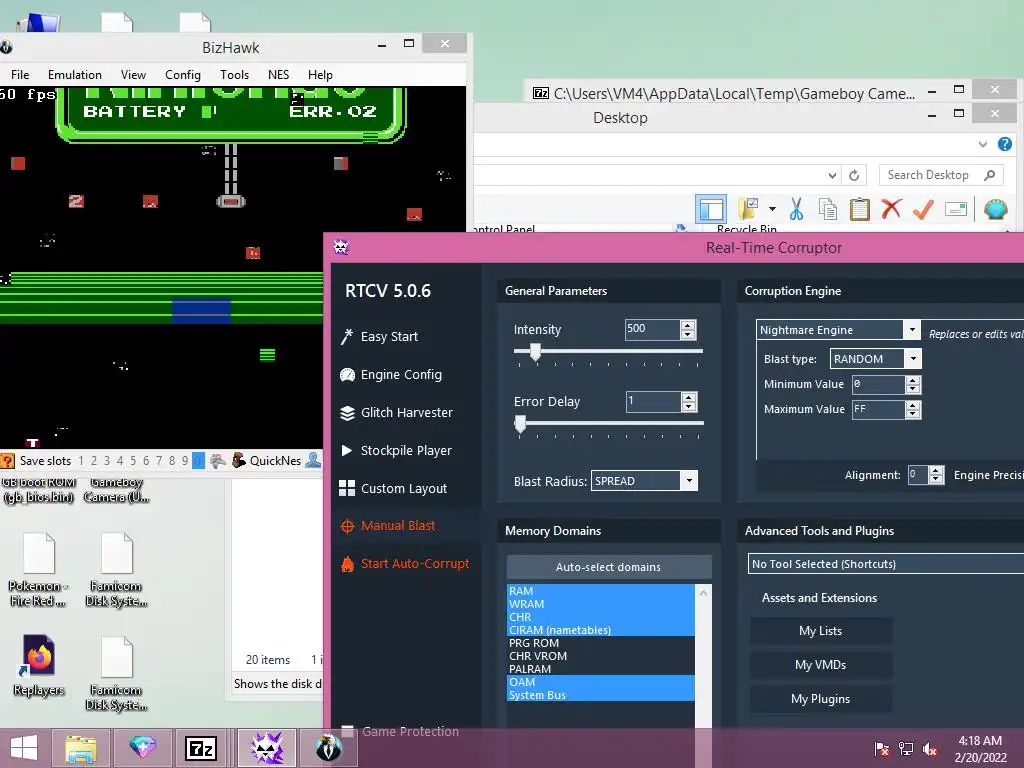The width and height of the screenshot is (1024, 768).
Task: Toggle the preview pane layout icon in Explorer
Action: (711, 209)
